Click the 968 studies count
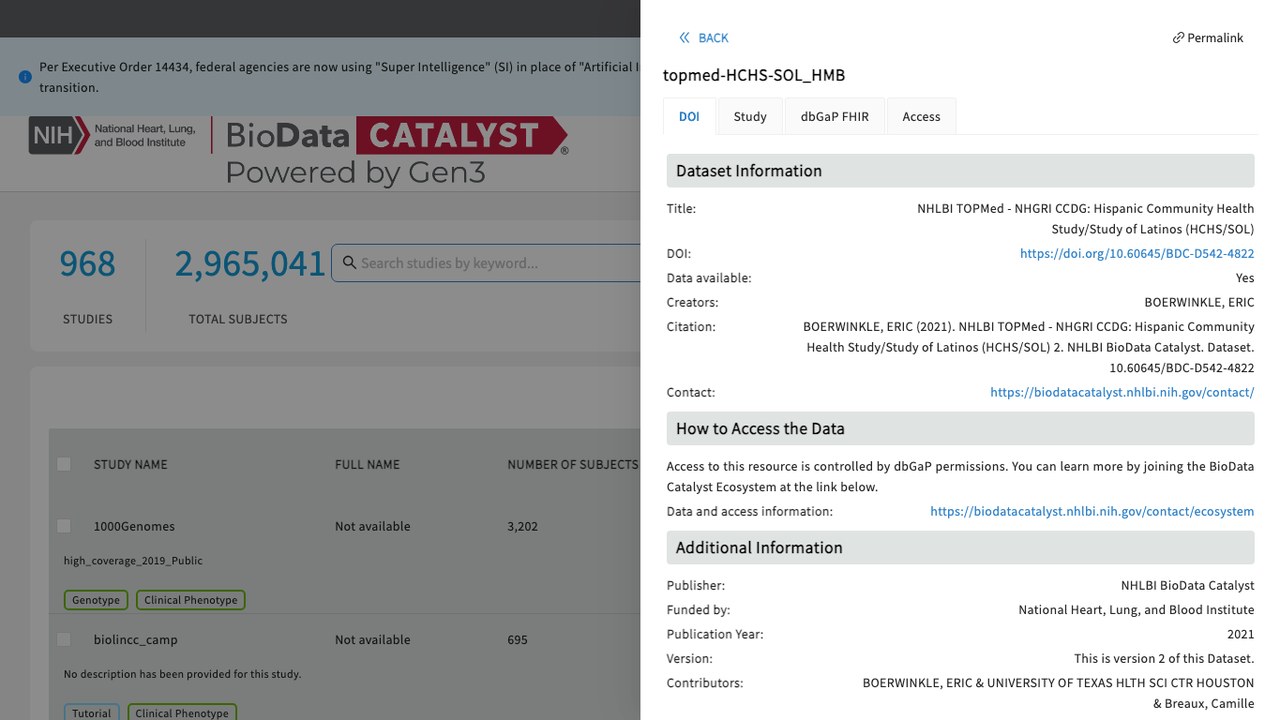The image size is (1280, 720). click(88, 264)
